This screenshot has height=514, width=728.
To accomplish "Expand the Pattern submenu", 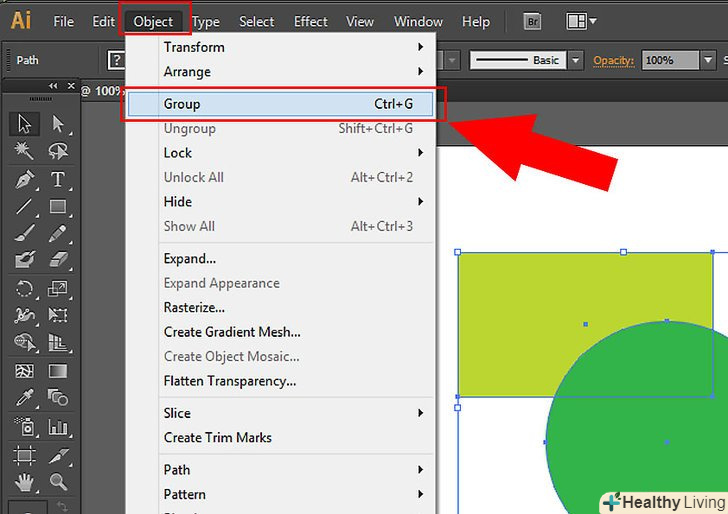I will click(x=420, y=494).
